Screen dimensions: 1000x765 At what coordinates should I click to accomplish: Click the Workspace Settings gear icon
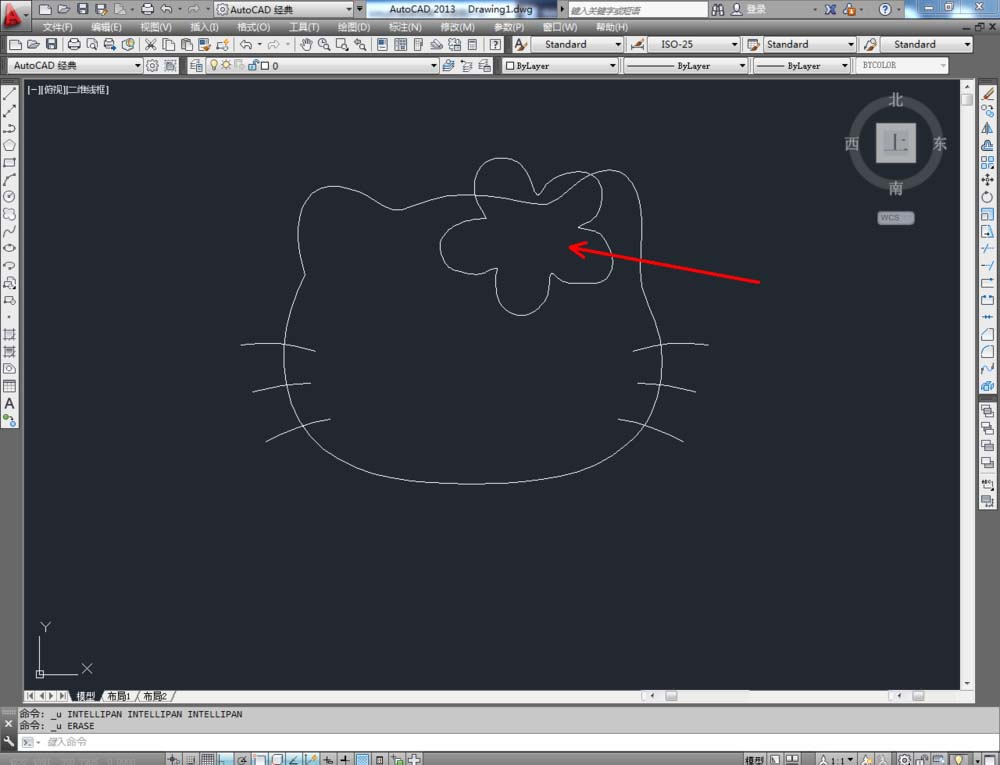(153, 66)
